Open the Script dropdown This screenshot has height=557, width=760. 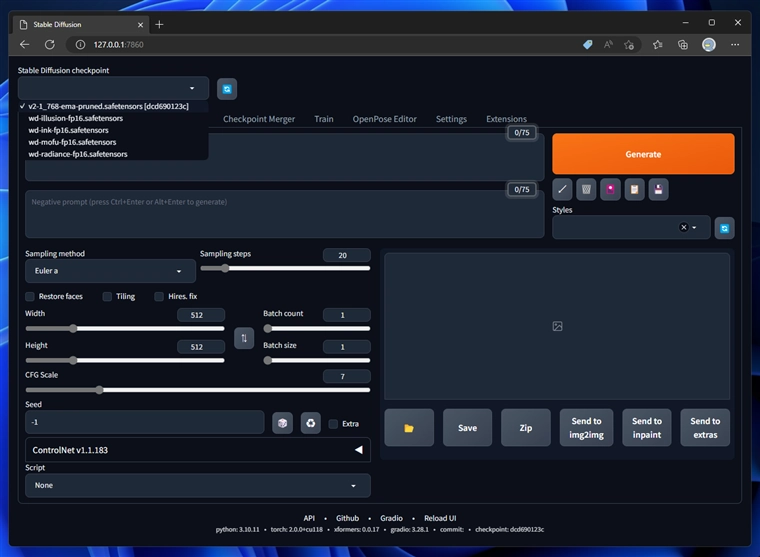coord(197,485)
